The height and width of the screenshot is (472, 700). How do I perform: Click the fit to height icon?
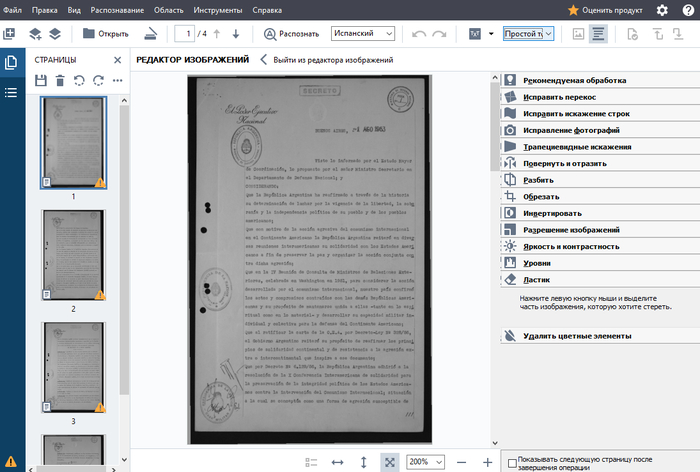pos(363,462)
